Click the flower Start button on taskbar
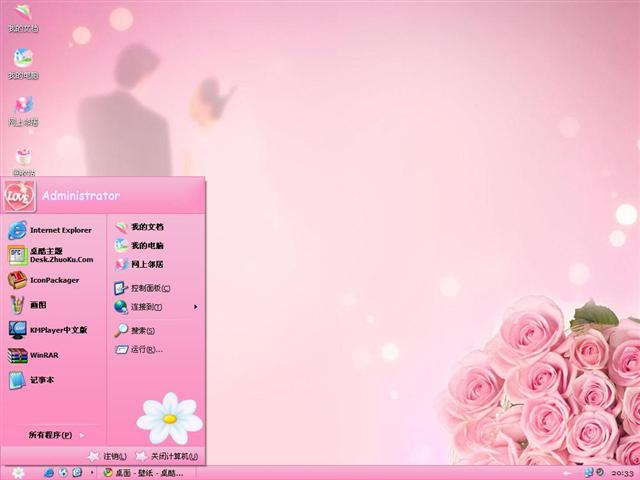 point(18,473)
